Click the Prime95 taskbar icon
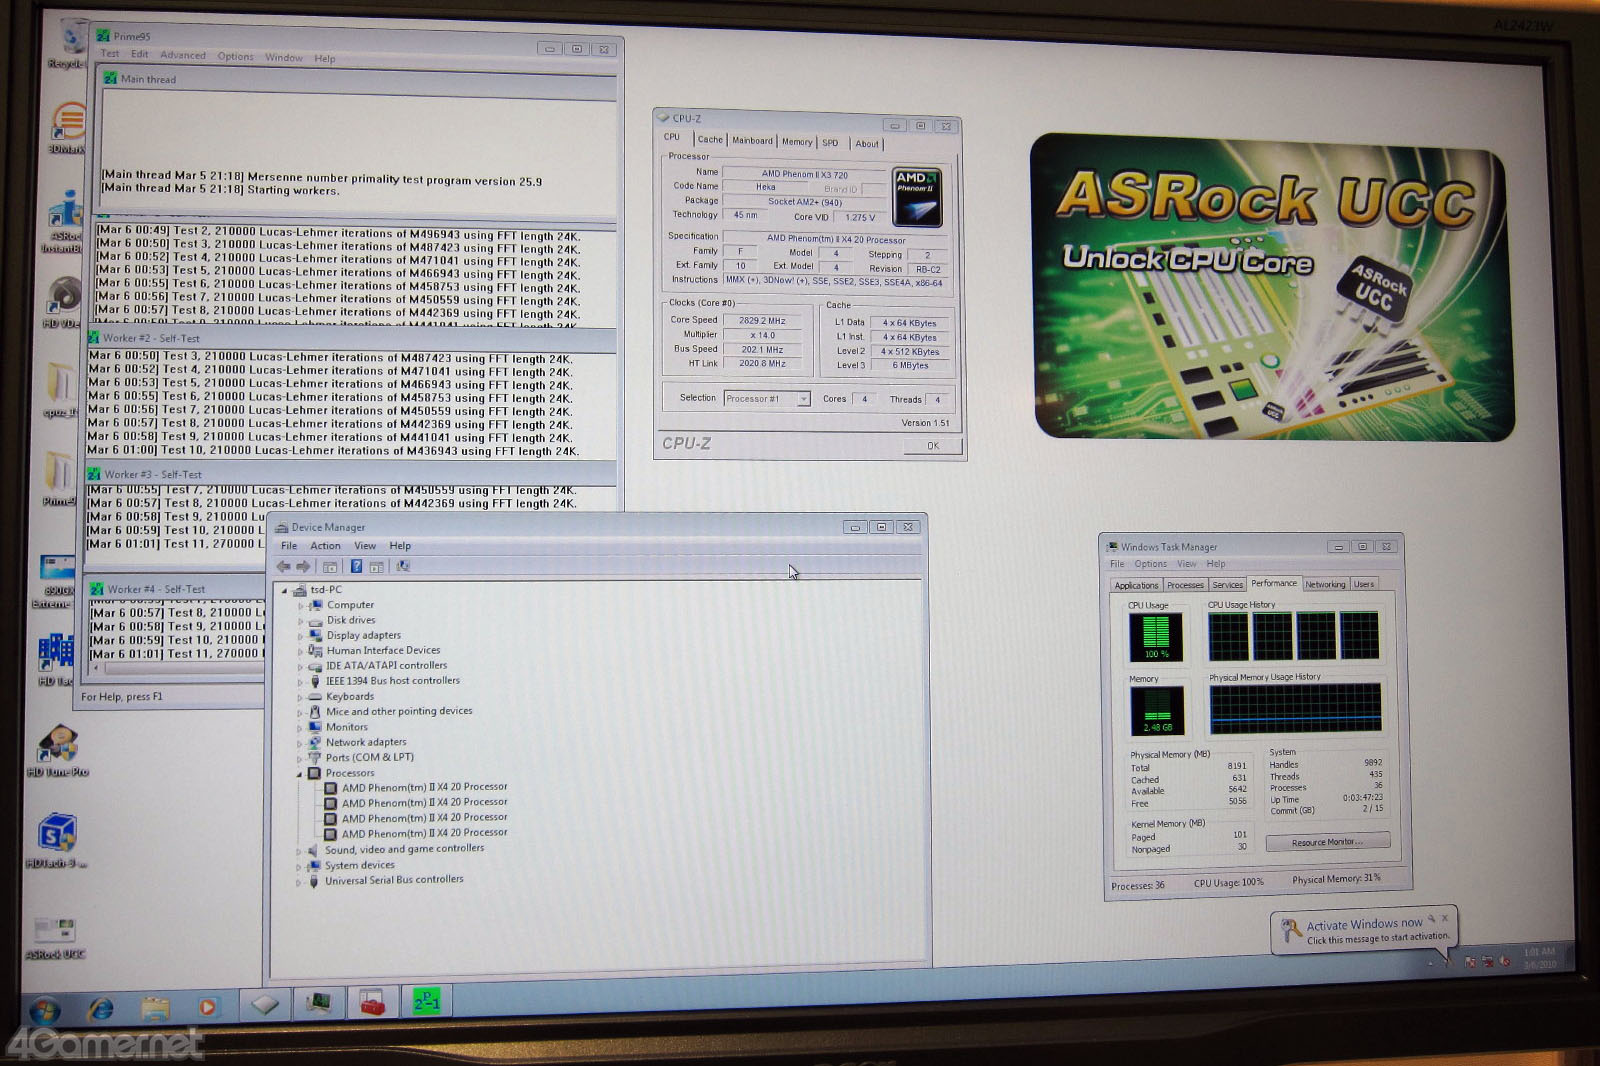 pos(426,1001)
